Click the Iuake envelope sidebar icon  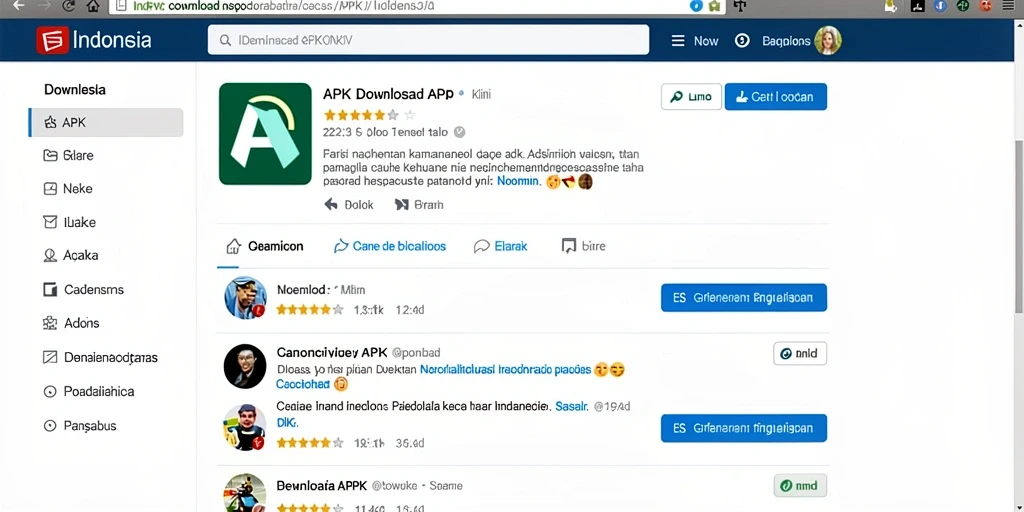pyautogui.click(x=50, y=222)
